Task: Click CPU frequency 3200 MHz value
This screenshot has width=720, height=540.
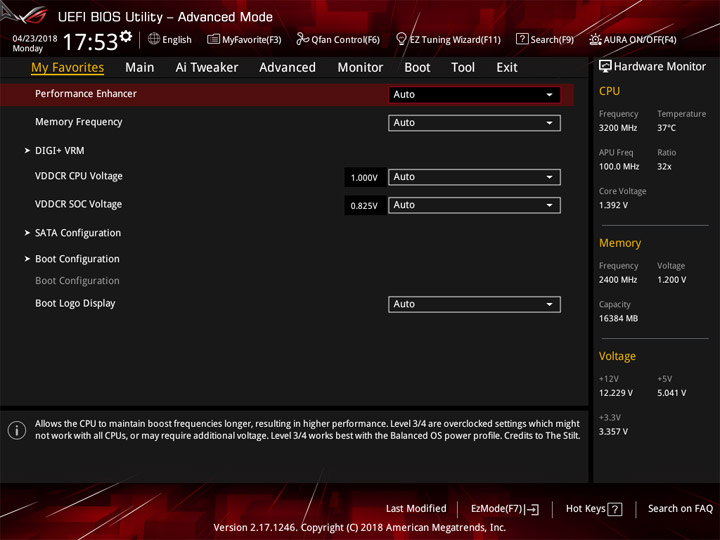Action: 618,128
